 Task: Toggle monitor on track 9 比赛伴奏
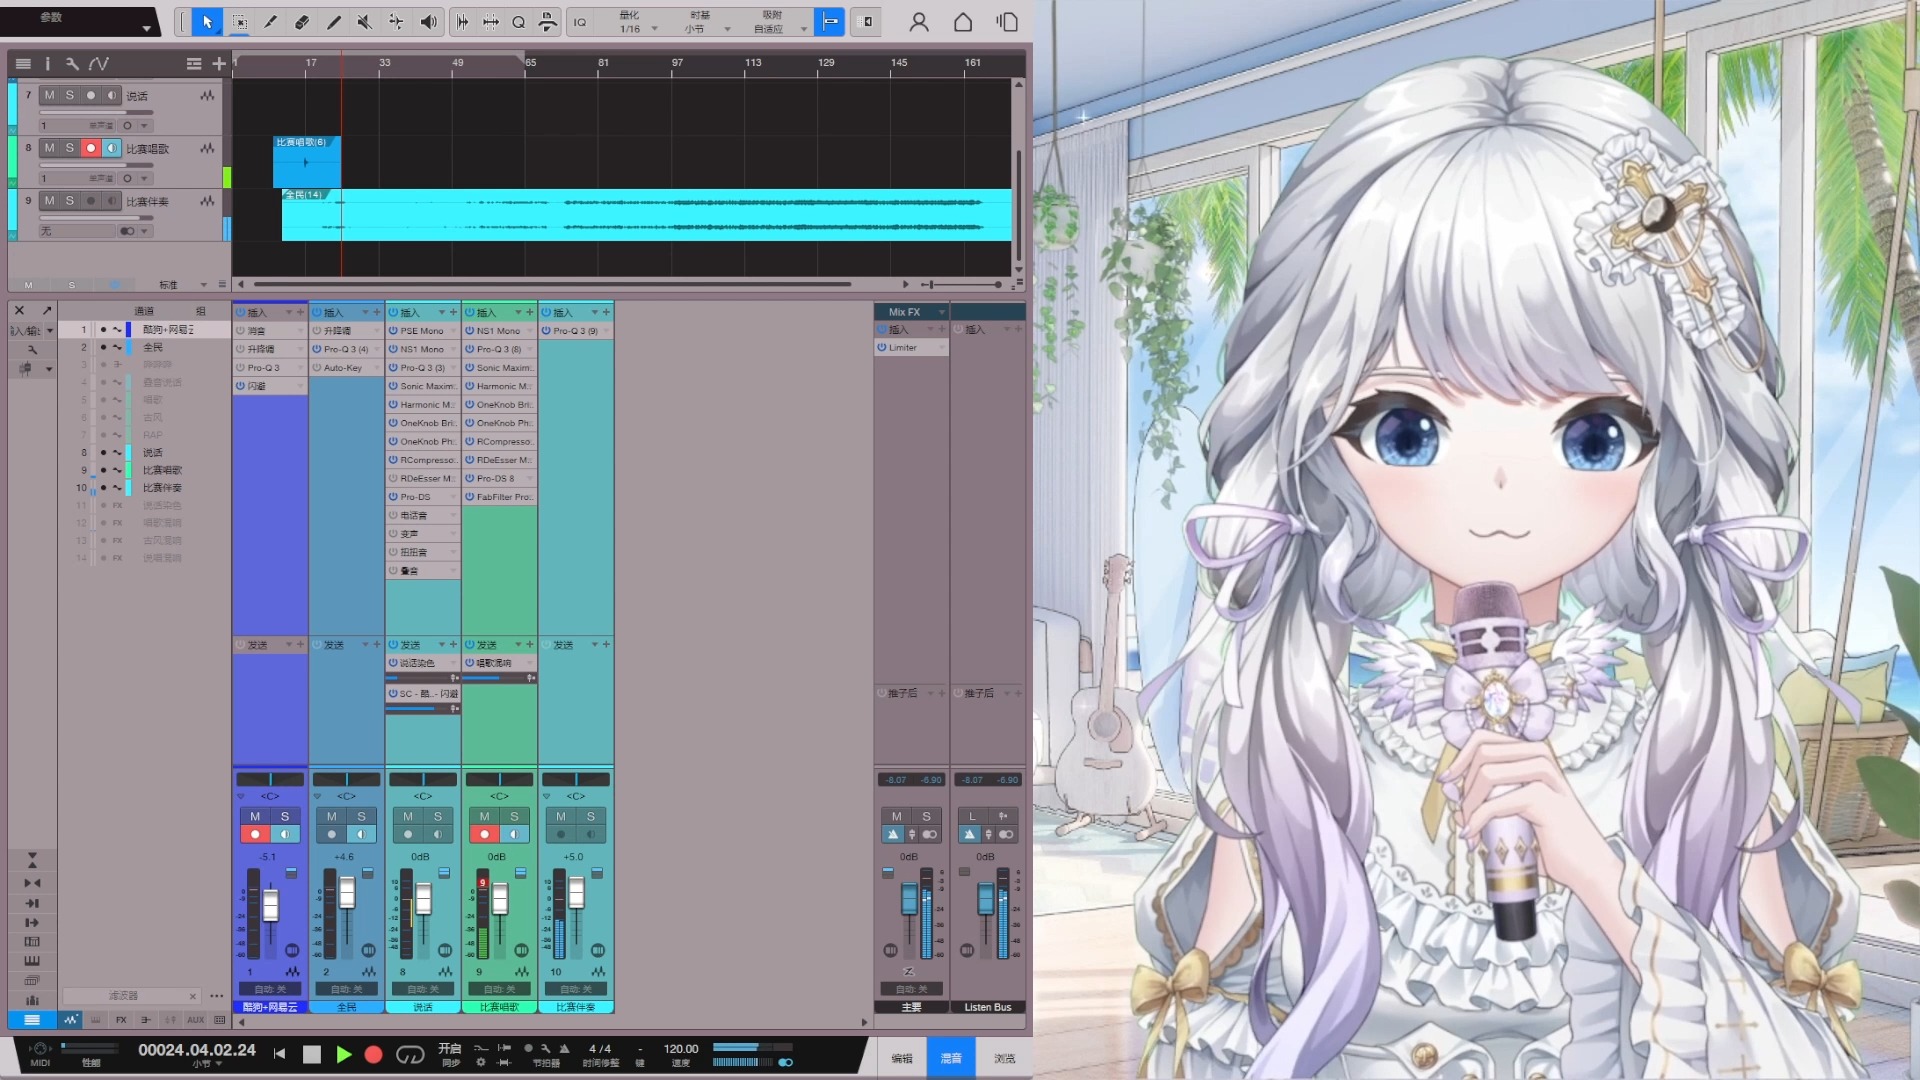pyautogui.click(x=112, y=201)
